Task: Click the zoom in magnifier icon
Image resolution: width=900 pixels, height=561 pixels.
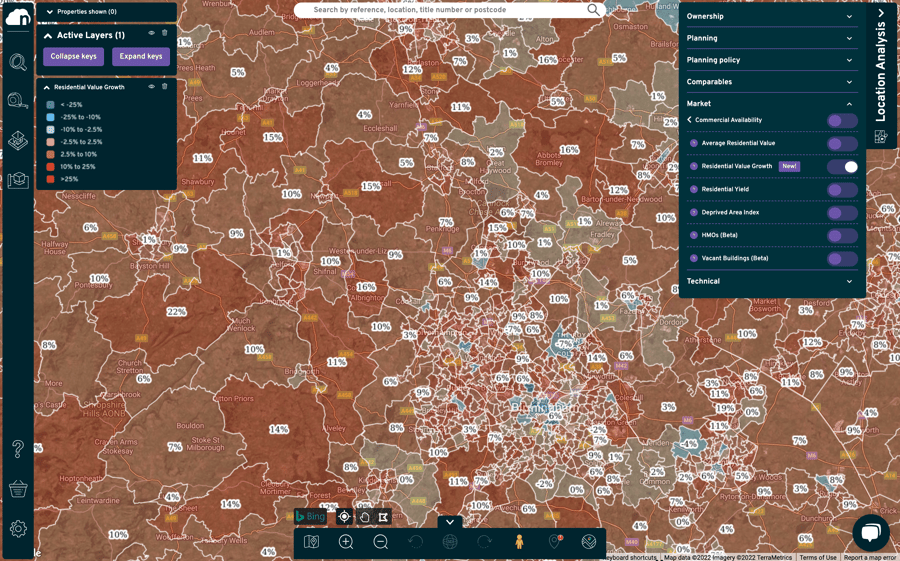Action: point(346,542)
